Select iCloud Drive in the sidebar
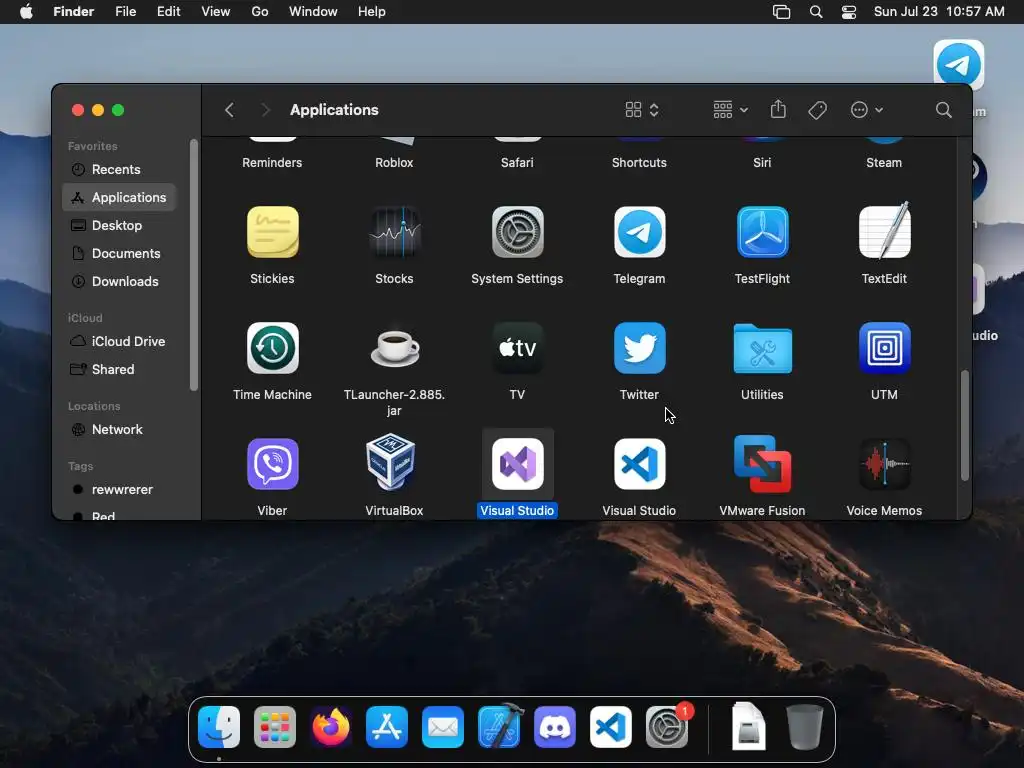Image resolution: width=1024 pixels, height=768 pixels. (119, 342)
